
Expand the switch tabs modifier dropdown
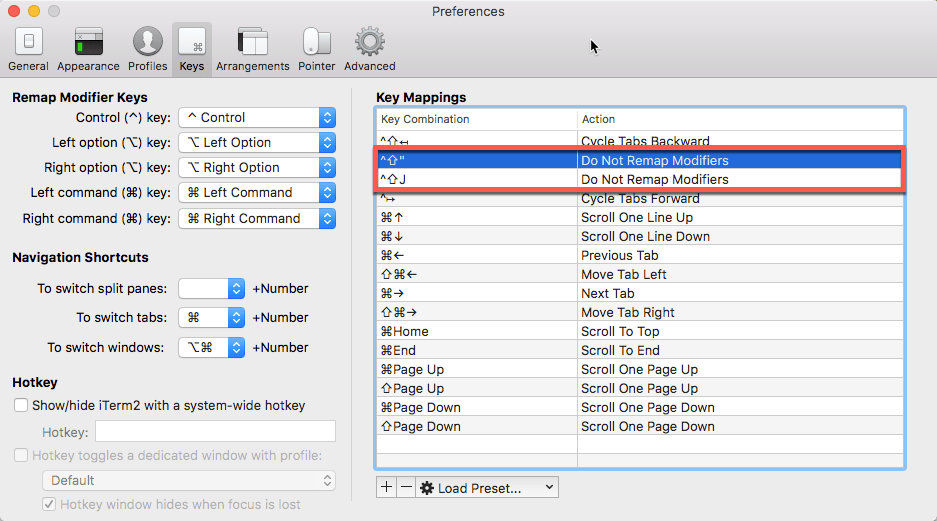(x=212, y=317)
